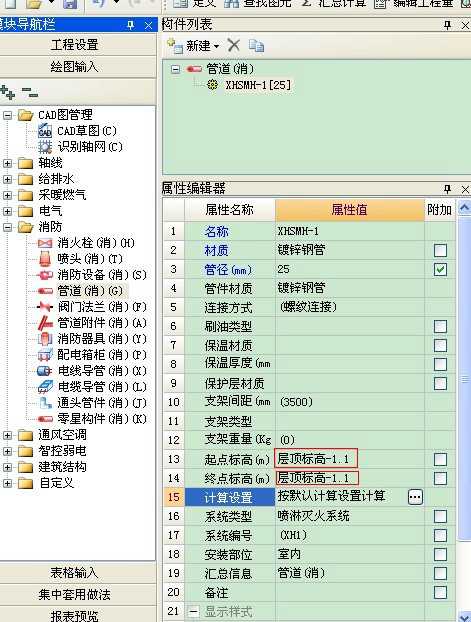Uncheck the 管径(mm) 附加 checkbox
This screenshot has width=471, height=622.
coord(440,270)
